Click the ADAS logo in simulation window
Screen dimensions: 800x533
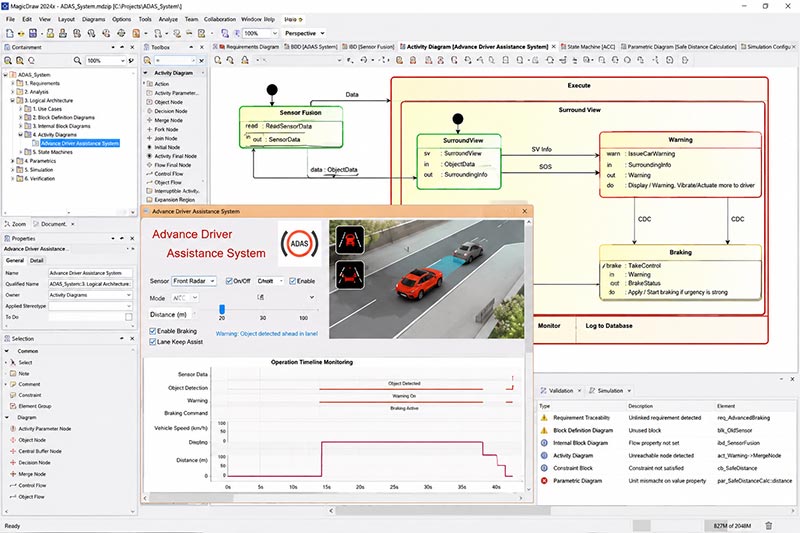click(299, 243)
